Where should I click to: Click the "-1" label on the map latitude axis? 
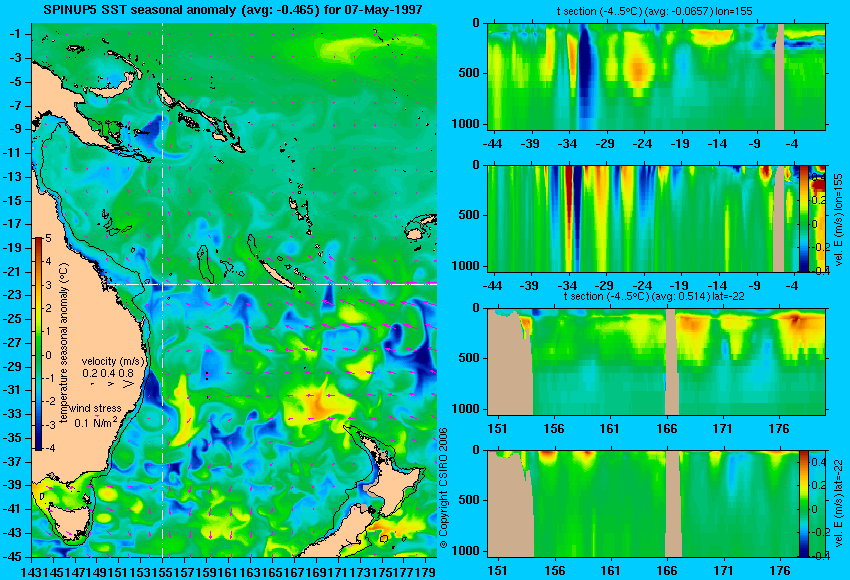(16, 34)
